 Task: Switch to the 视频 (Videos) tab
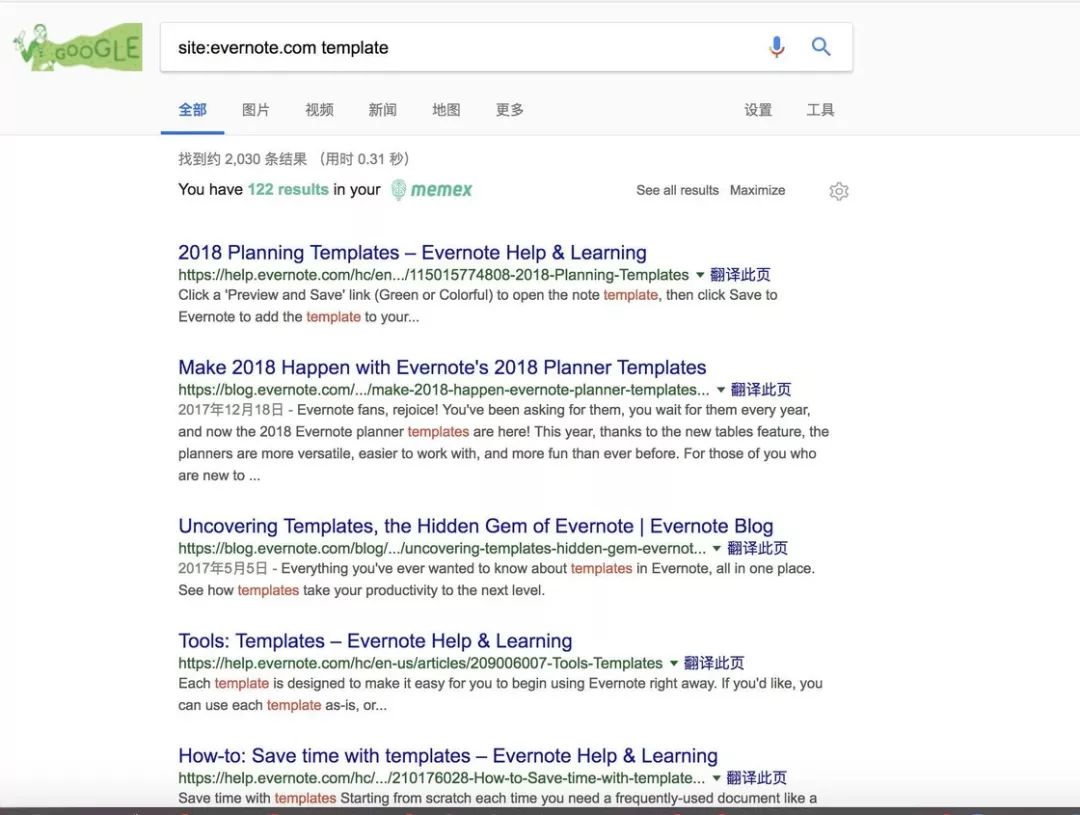tap(319, 110)
